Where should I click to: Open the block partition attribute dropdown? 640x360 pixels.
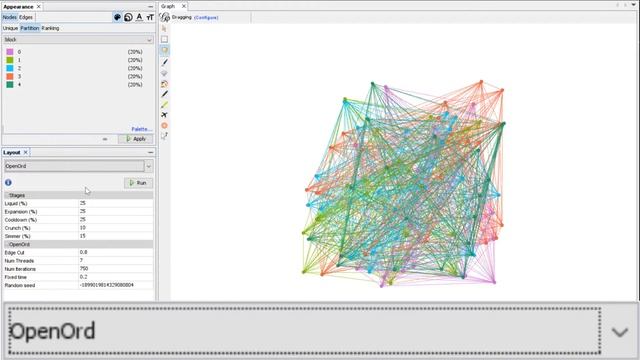pos(78,40)
